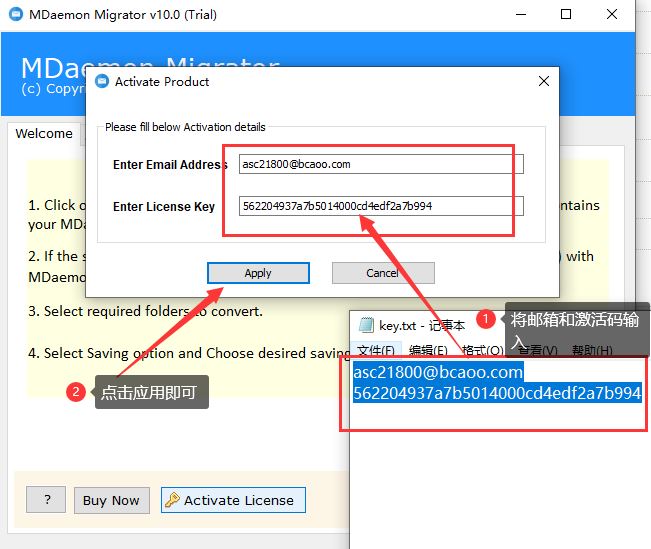Click the Apply button in Activate Product dialog
The image size is (651, 549).
[258, 273]
